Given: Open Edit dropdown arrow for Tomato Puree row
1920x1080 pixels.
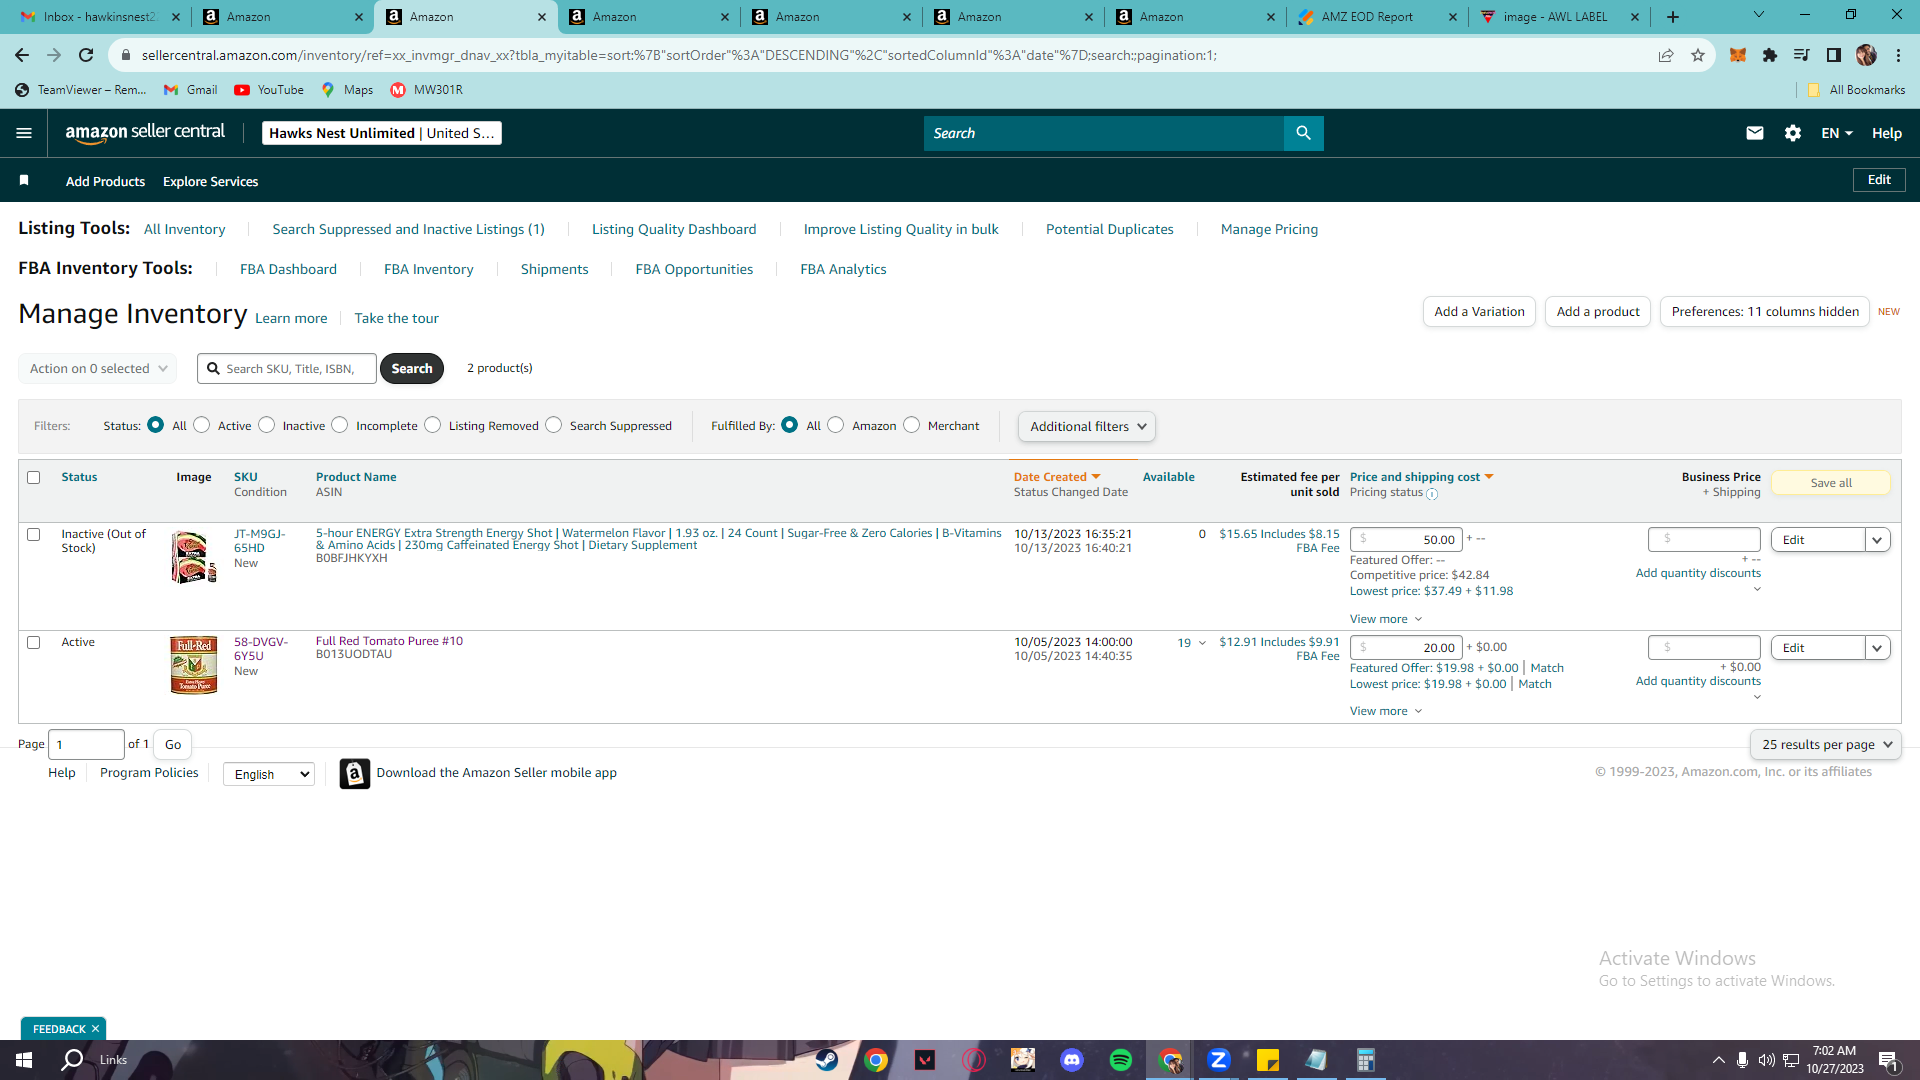Looking at the screenshot, I should pos(1878,648).
